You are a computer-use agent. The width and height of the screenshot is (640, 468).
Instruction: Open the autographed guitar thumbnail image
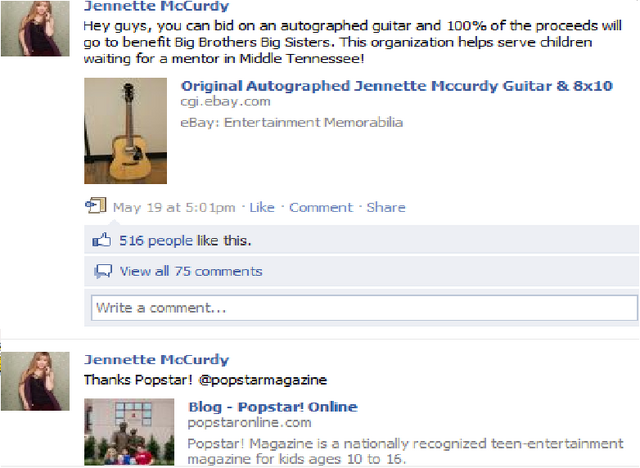pos(125,131)
